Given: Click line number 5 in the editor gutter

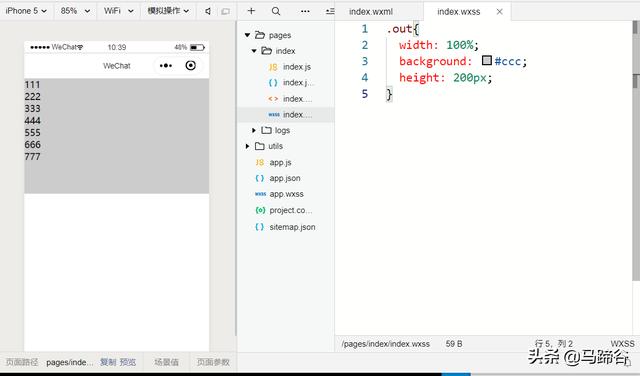Looking at the screenshot, I should click(364, 94).
